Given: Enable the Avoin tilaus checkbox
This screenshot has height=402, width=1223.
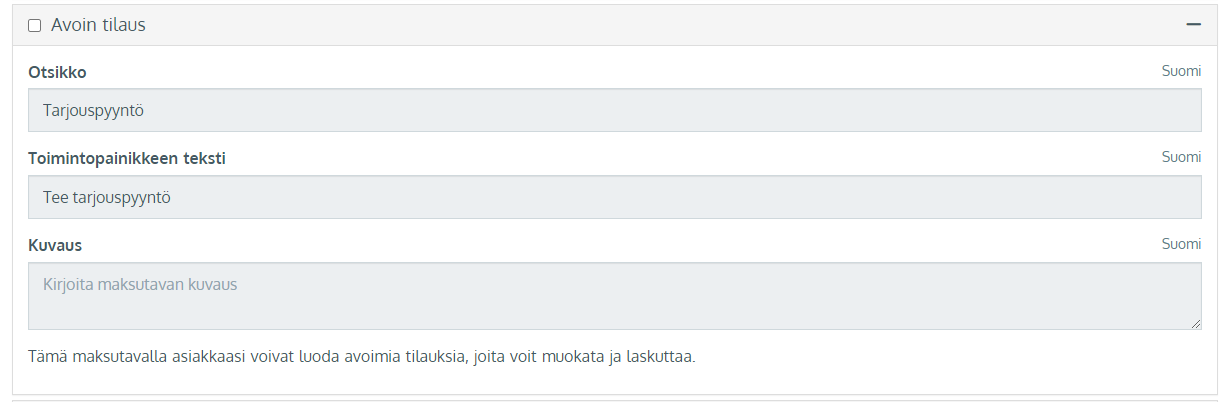Looking at the screenshot, I should pos(35,26).
